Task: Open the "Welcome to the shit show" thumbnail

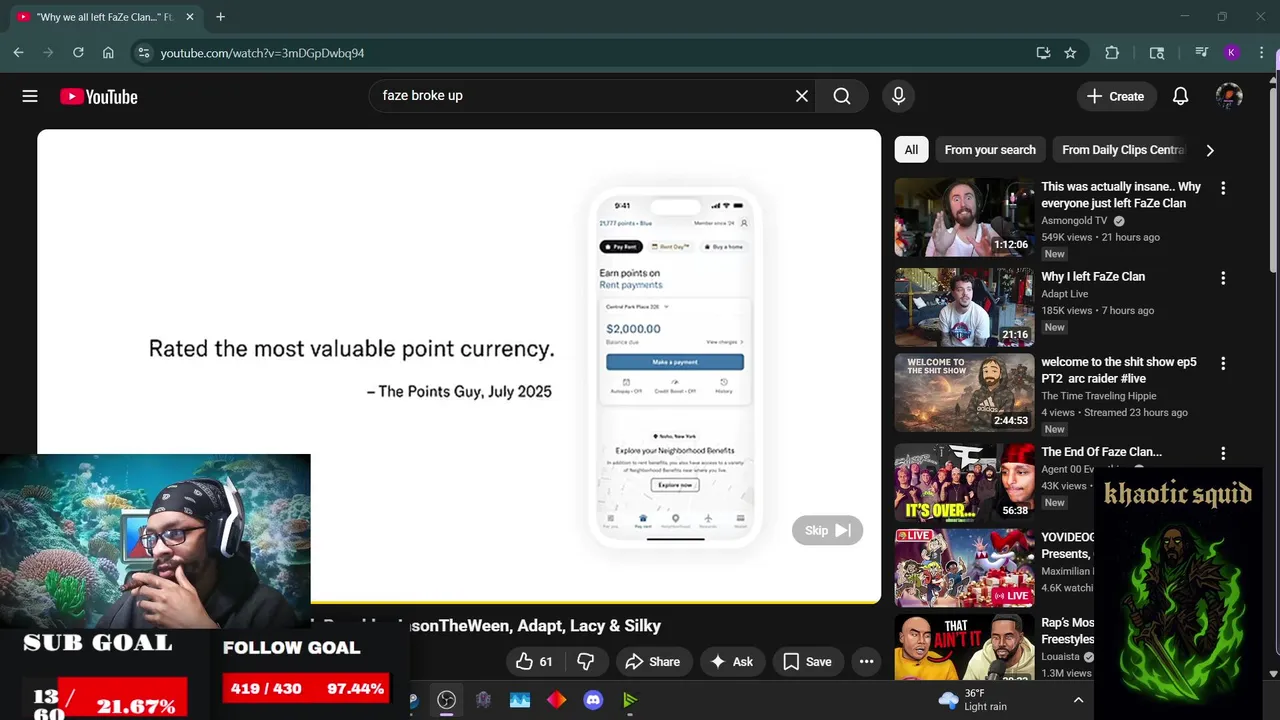Action: coord(964,392)
